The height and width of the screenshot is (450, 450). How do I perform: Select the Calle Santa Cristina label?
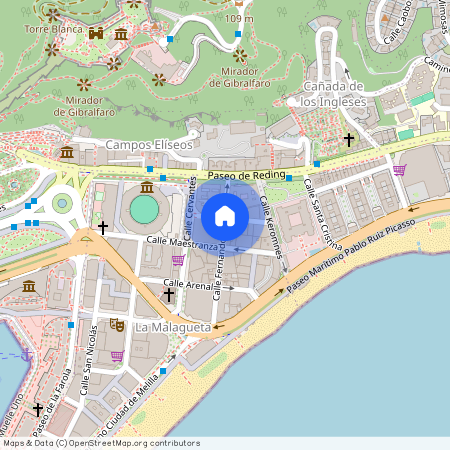[x=322, y=214]
